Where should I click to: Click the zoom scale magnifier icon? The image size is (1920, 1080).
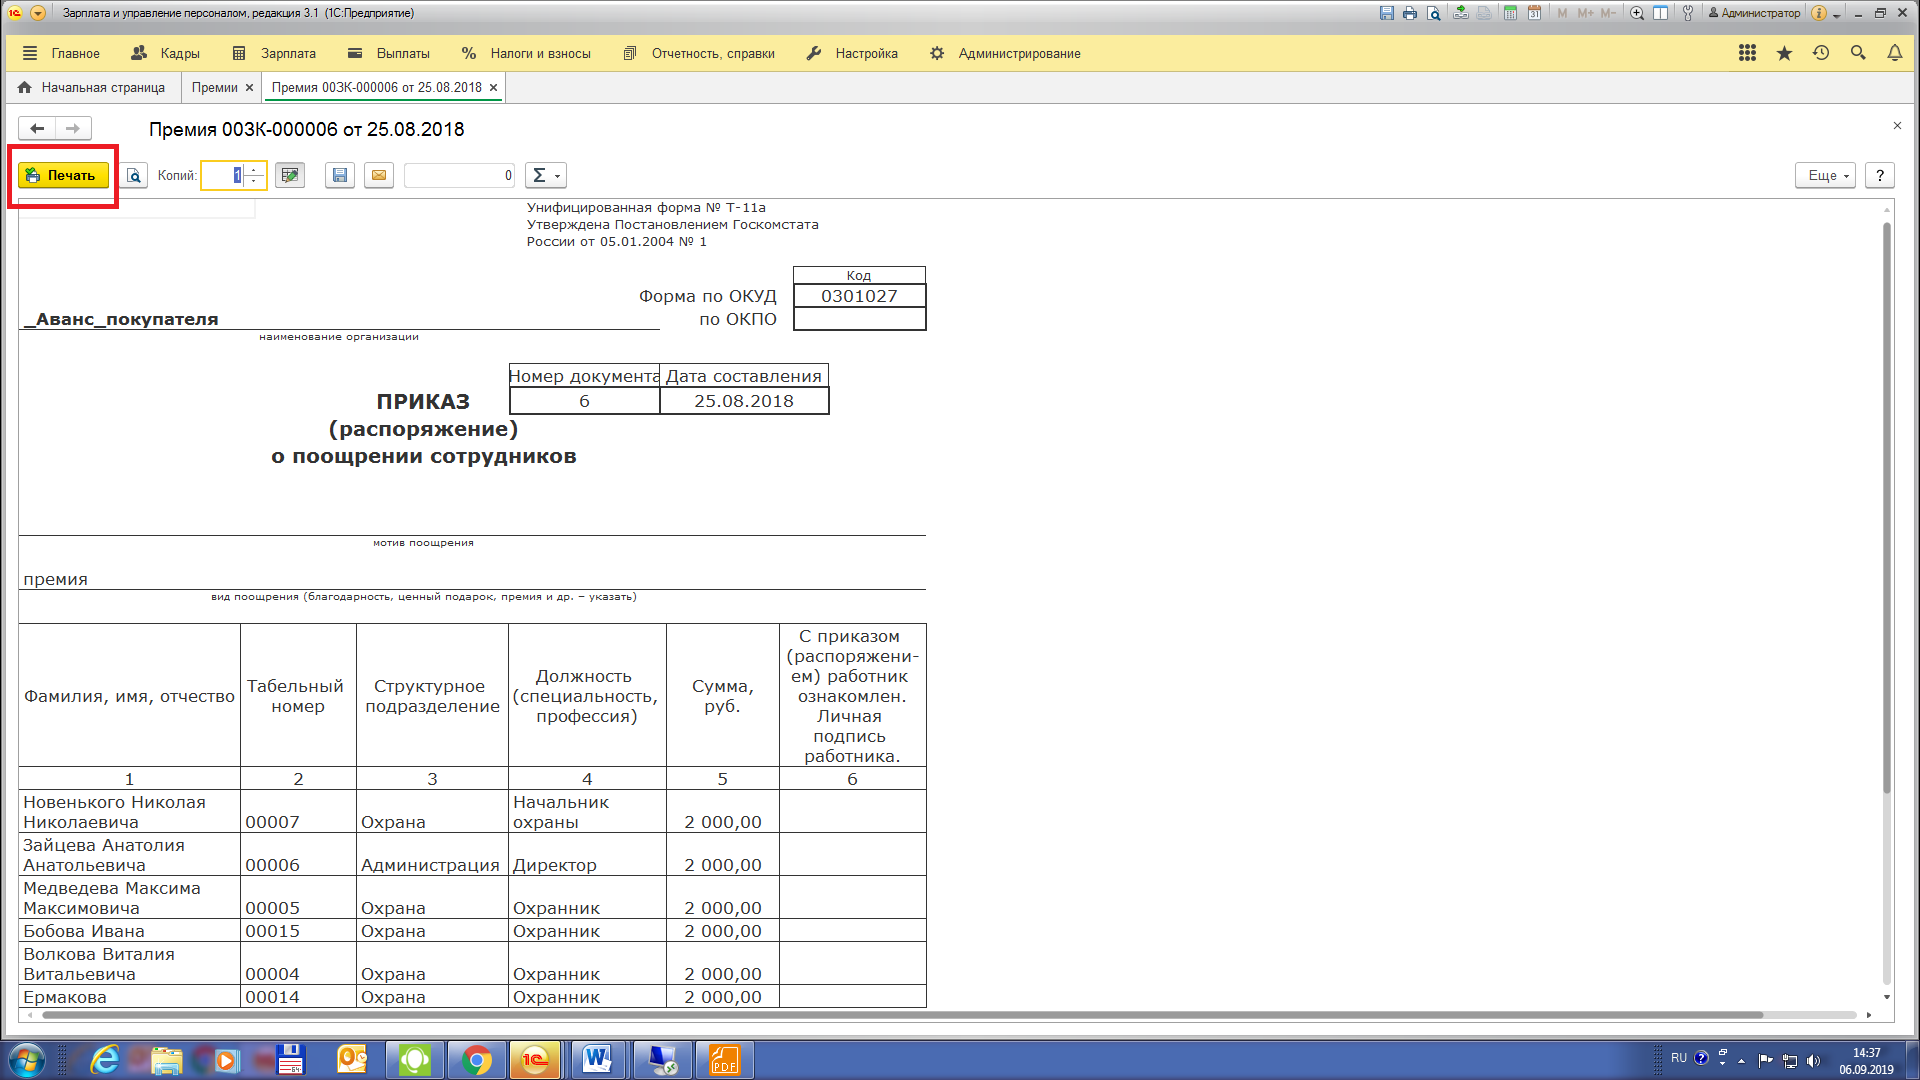1637,13
